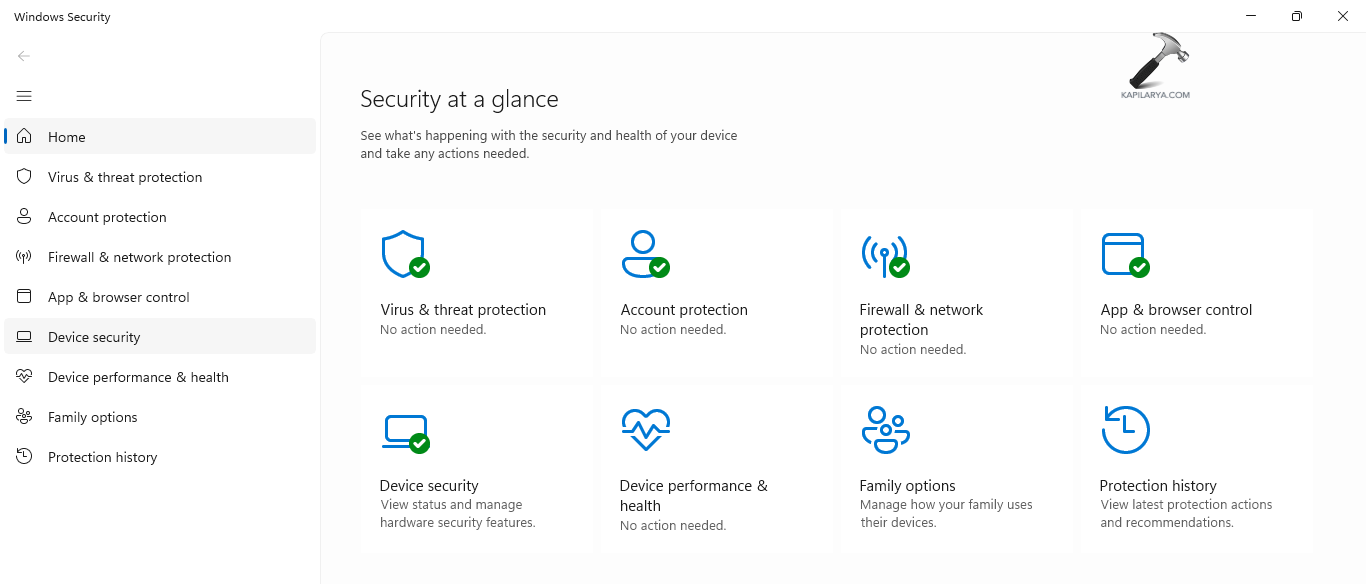The image size is (1366, 584).
Task: Click the back arrow navigation button
Action: [x=24, y=56]
